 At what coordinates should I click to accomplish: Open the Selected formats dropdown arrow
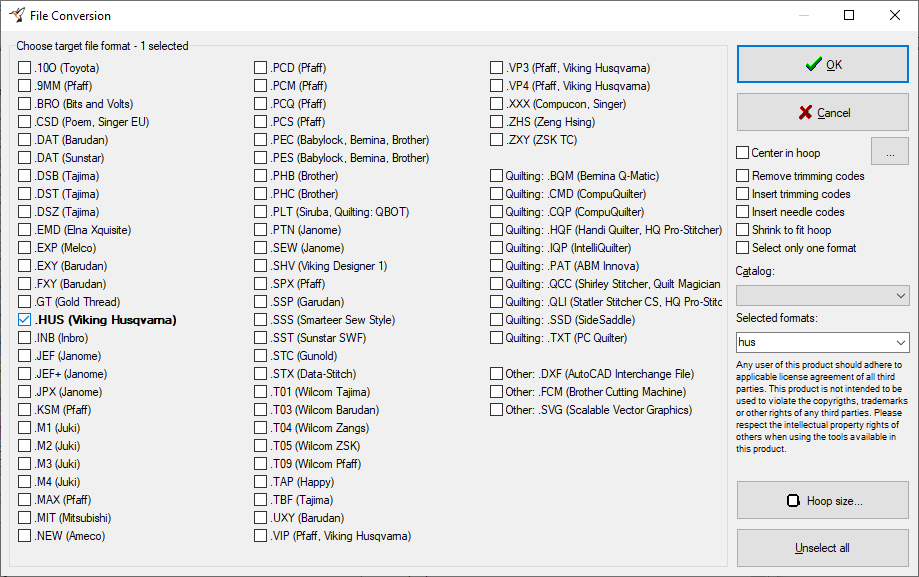901,342
